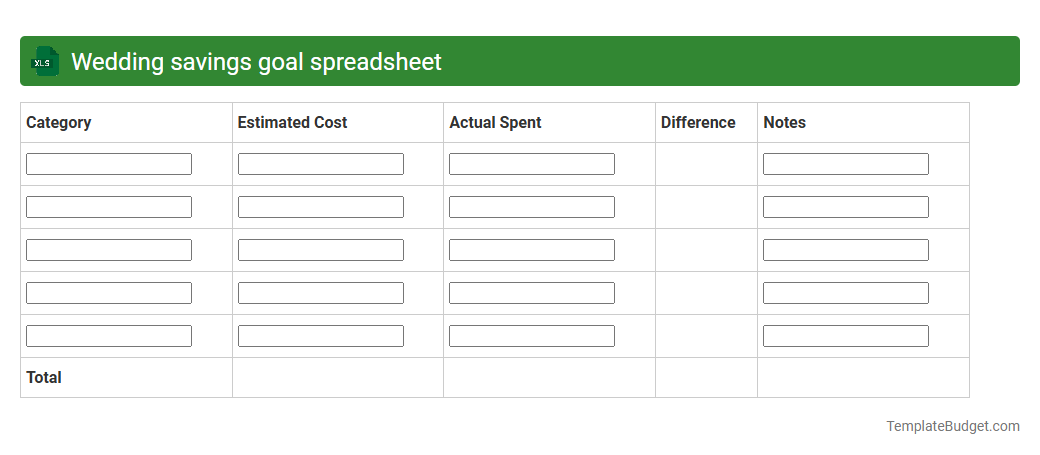Activate the Notes input in the fourth row
This screenshot has width=1040, height=455.
846,293
